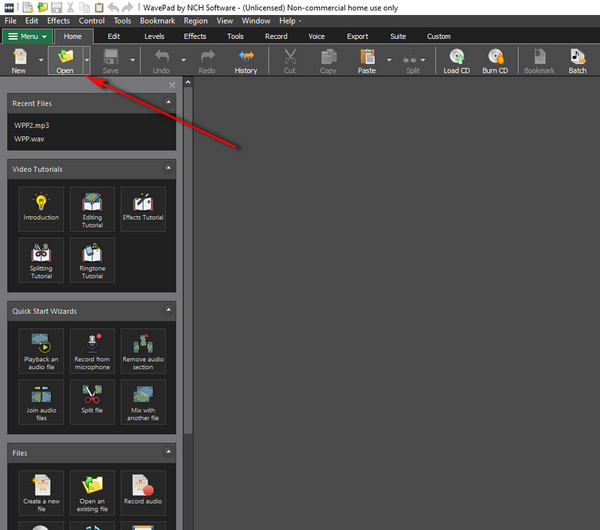This screenshot has width=600, height=530.
Task: Open the Ringtone Tutorial
Action: pos(92,260)
